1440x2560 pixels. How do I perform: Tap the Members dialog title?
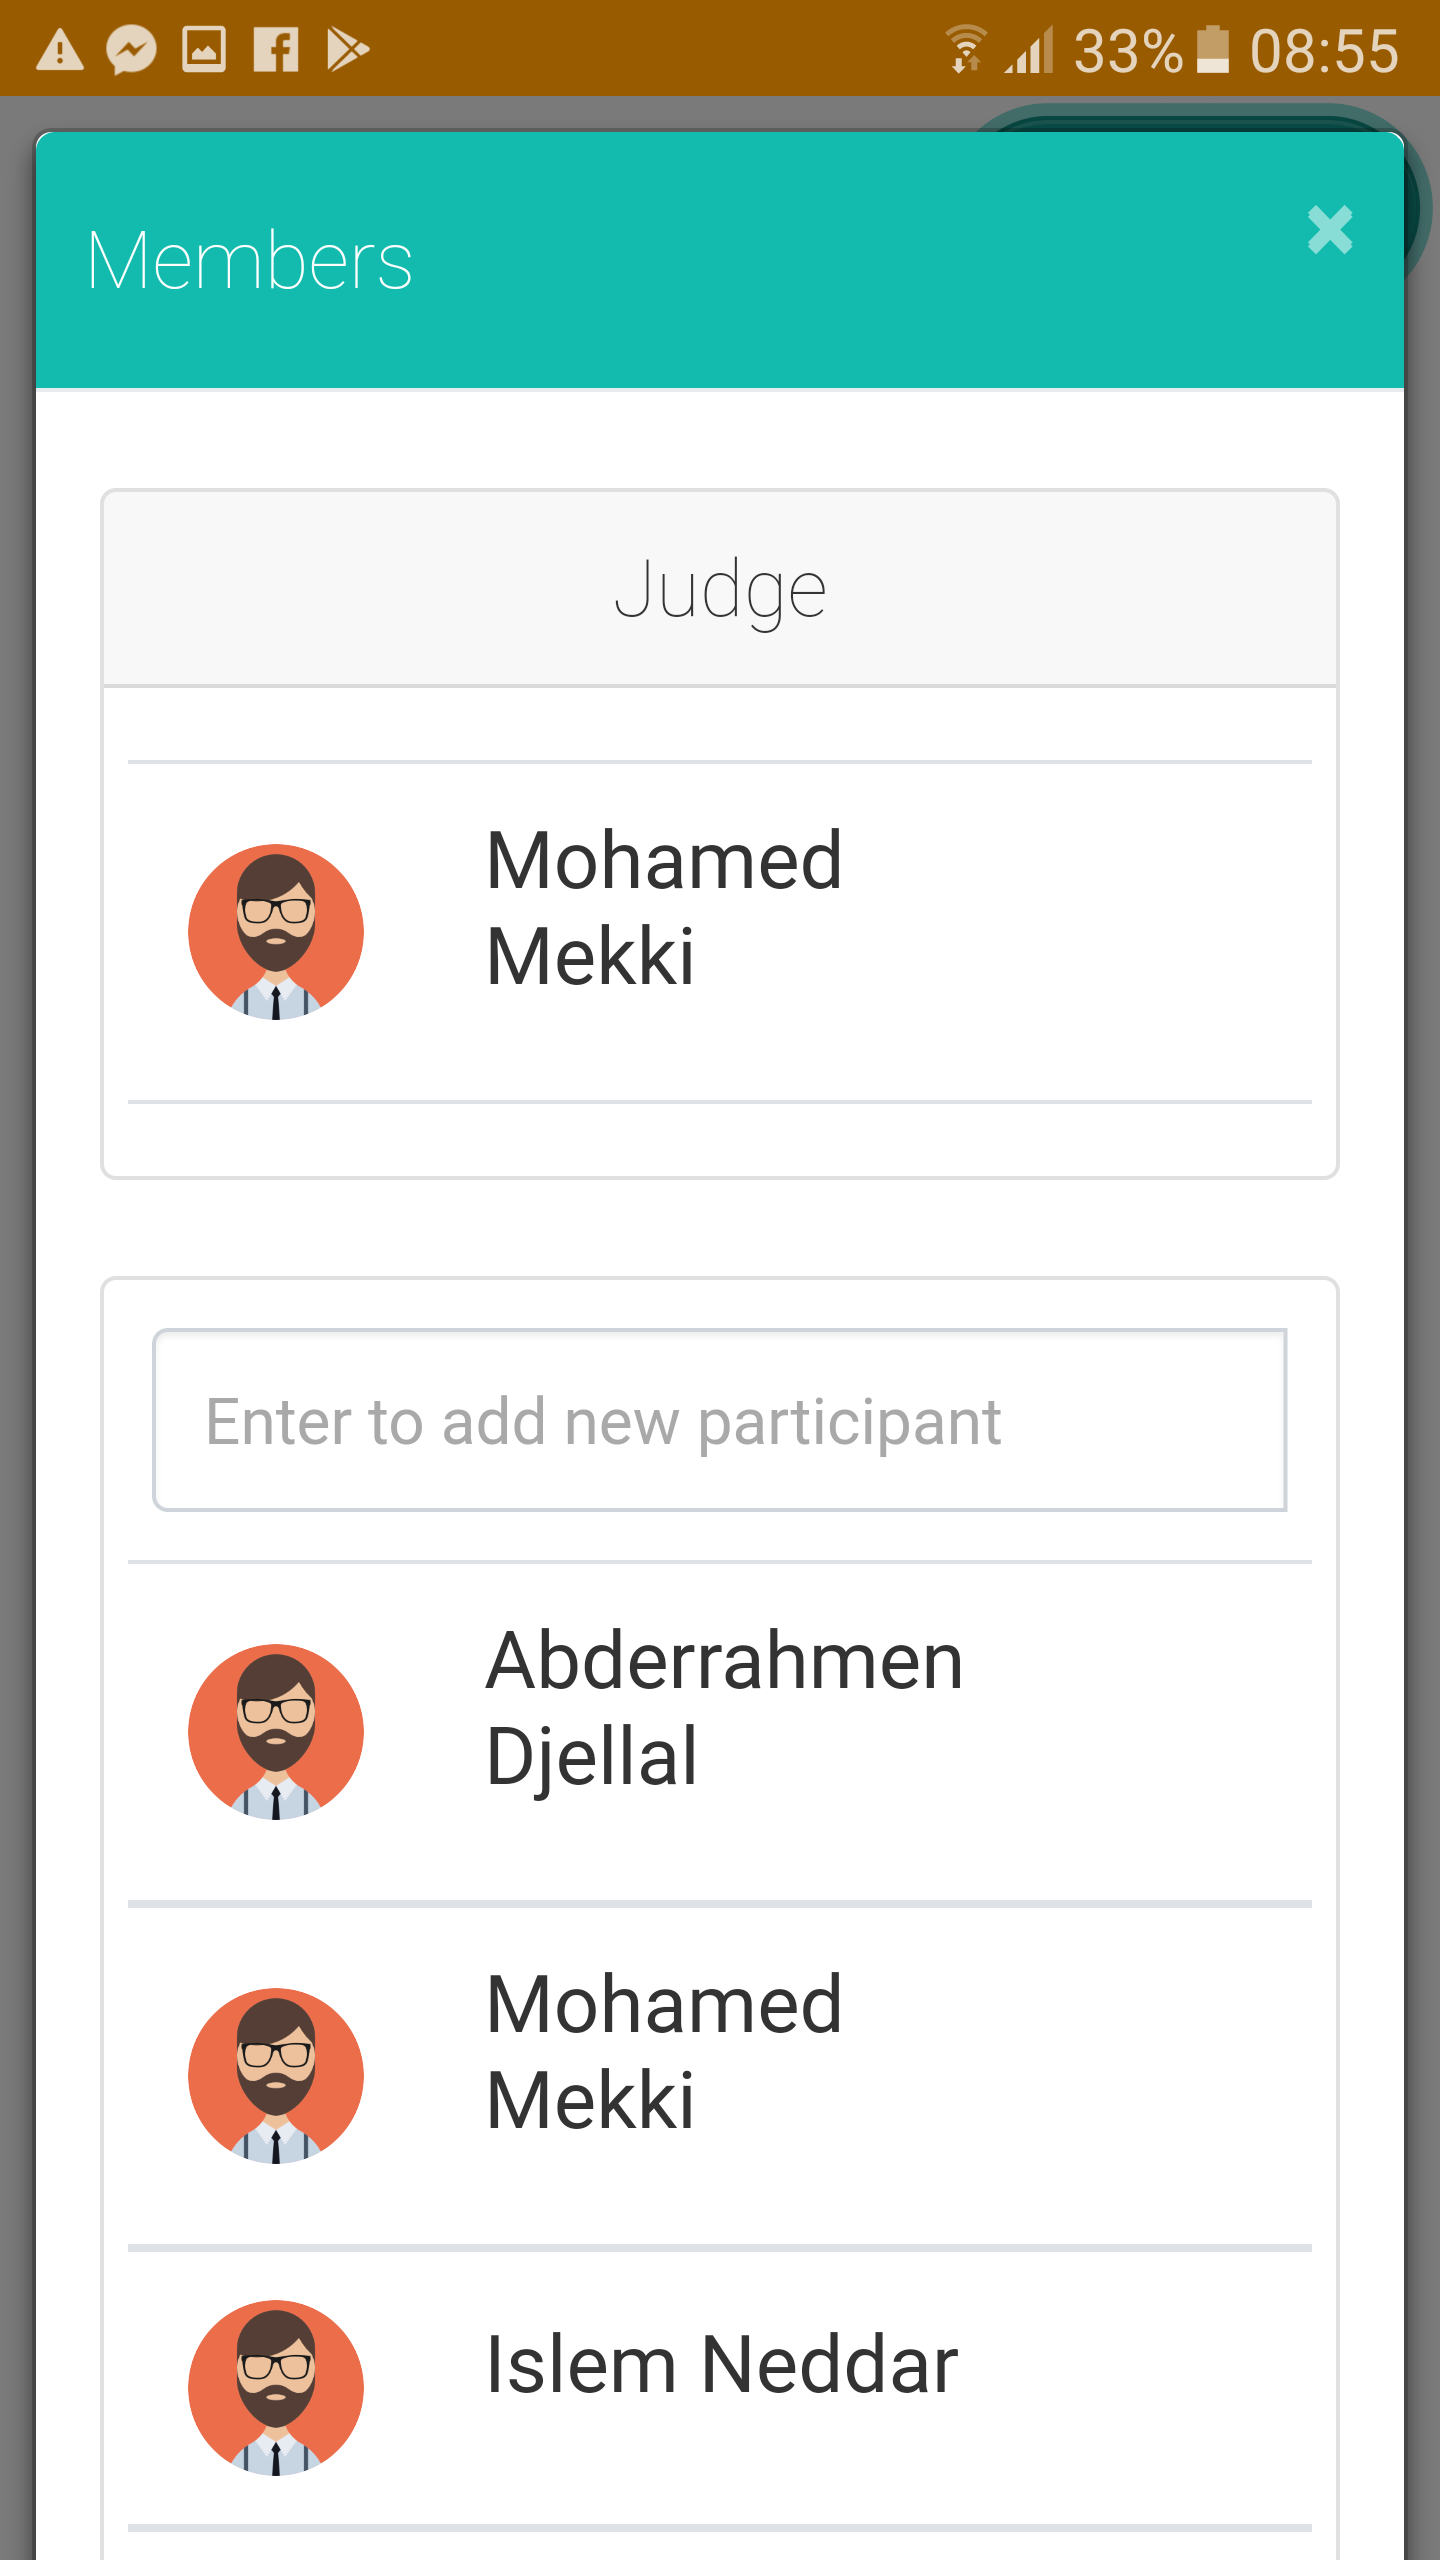(250, 260)
